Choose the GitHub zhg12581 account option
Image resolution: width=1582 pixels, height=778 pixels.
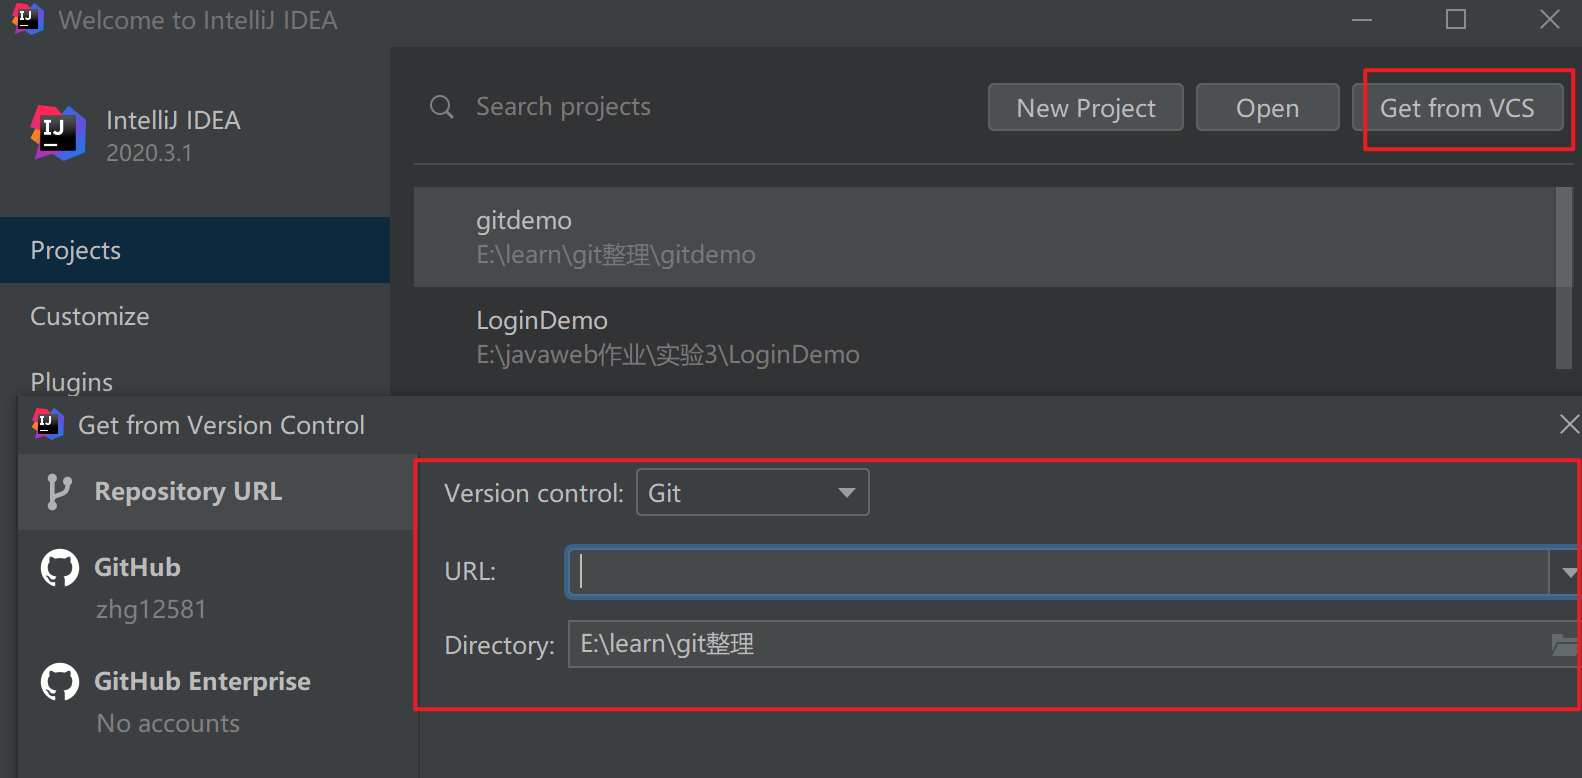click(x=218, y=587)
